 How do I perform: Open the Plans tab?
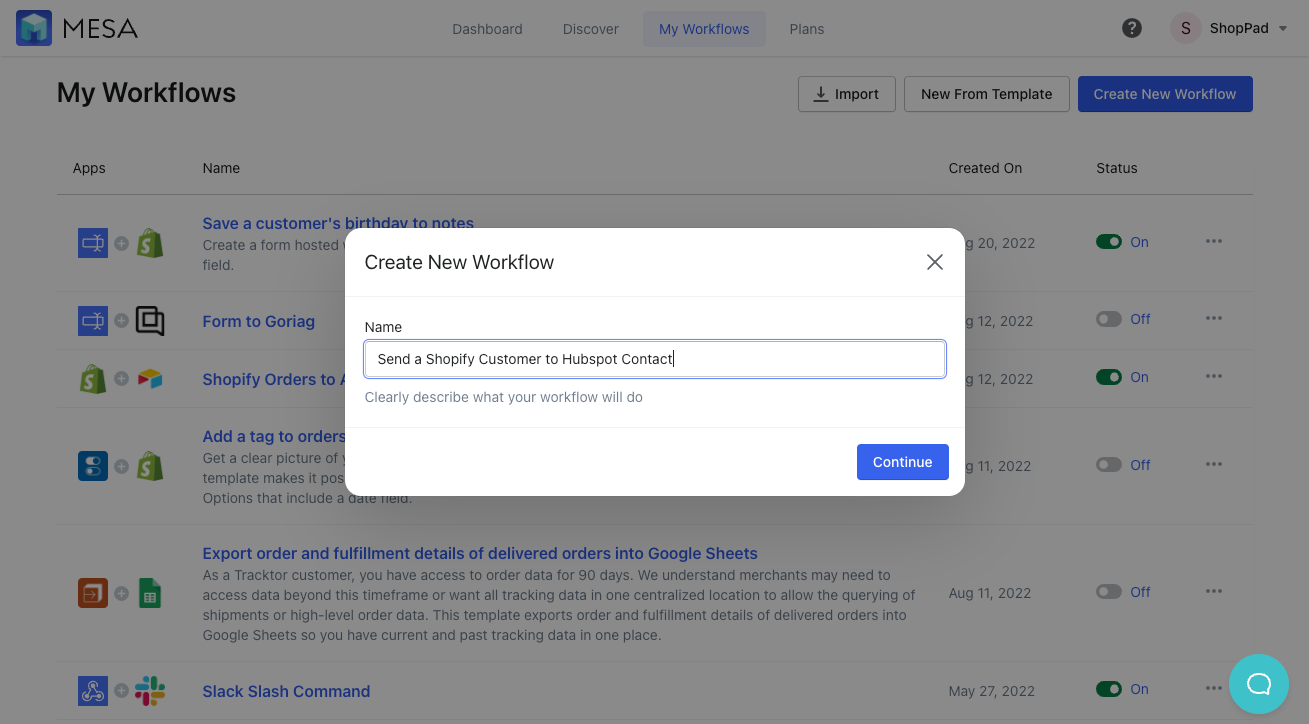(807, 29)
